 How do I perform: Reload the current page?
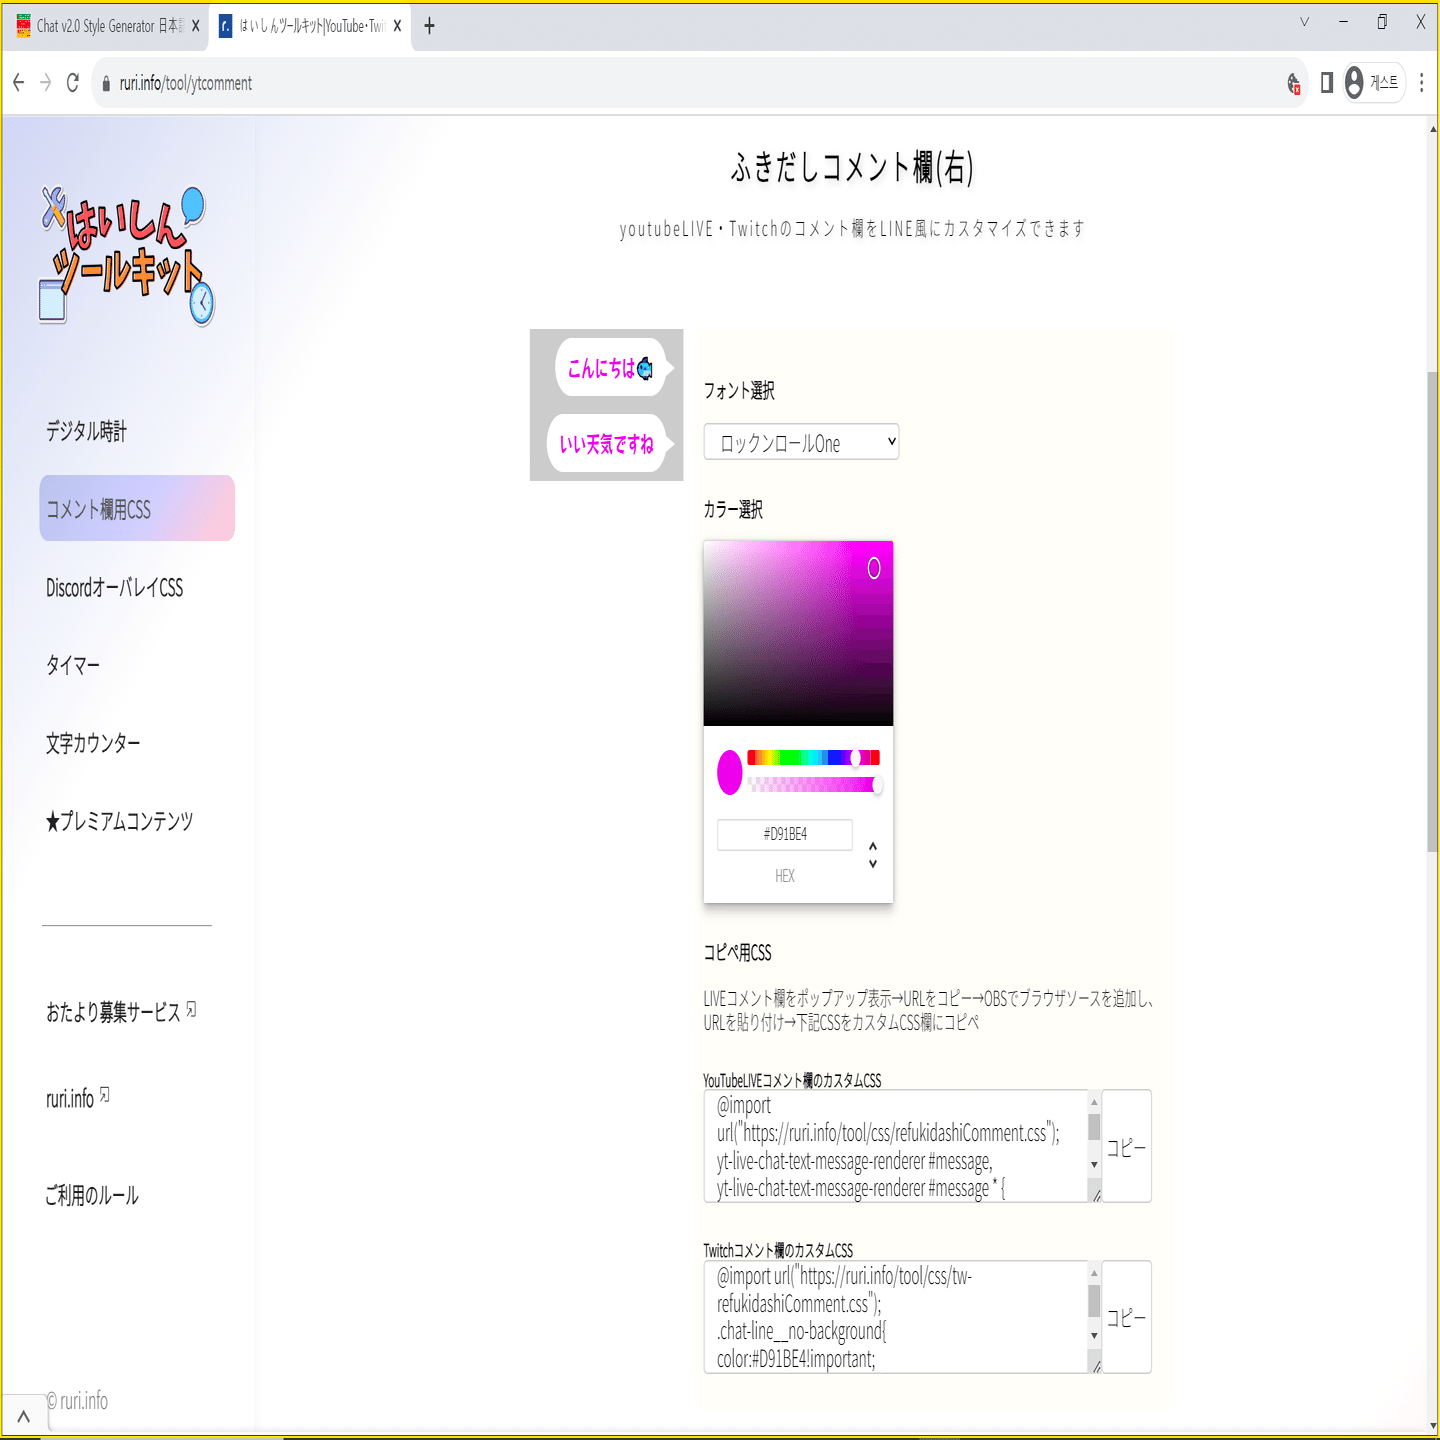[71, 83]
